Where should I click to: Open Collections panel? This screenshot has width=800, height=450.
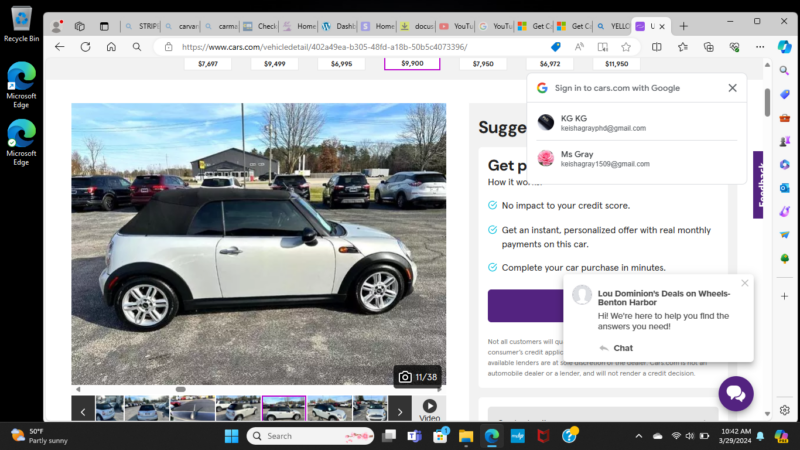[709, 47]
